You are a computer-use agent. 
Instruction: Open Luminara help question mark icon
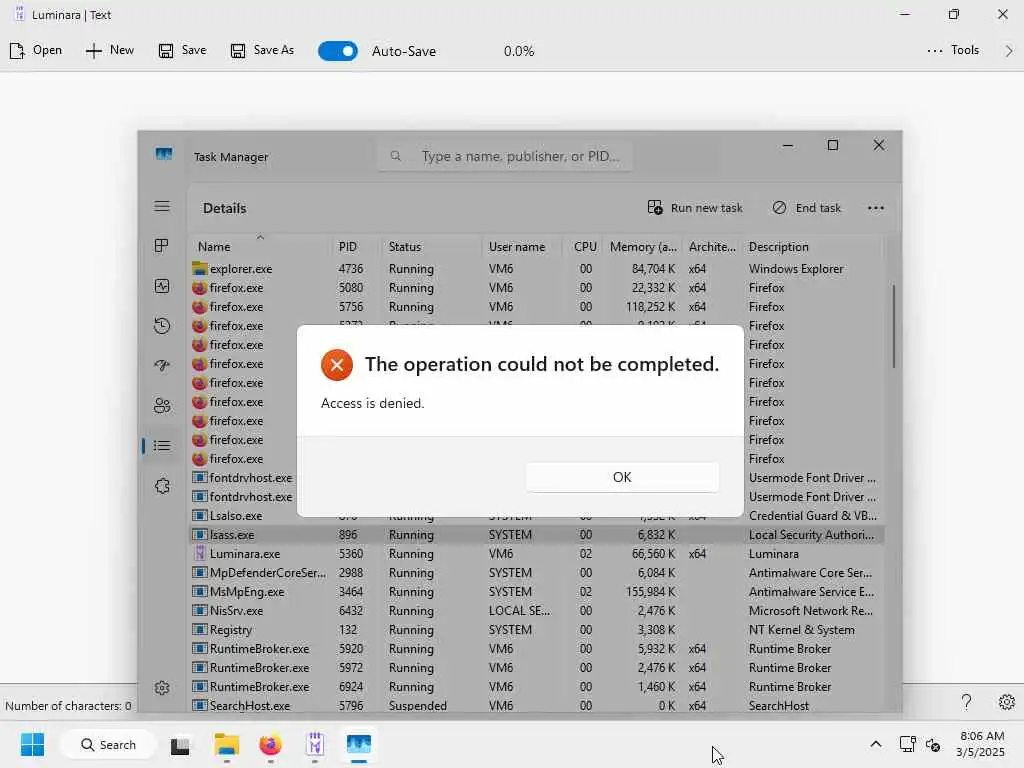(967, 702)
